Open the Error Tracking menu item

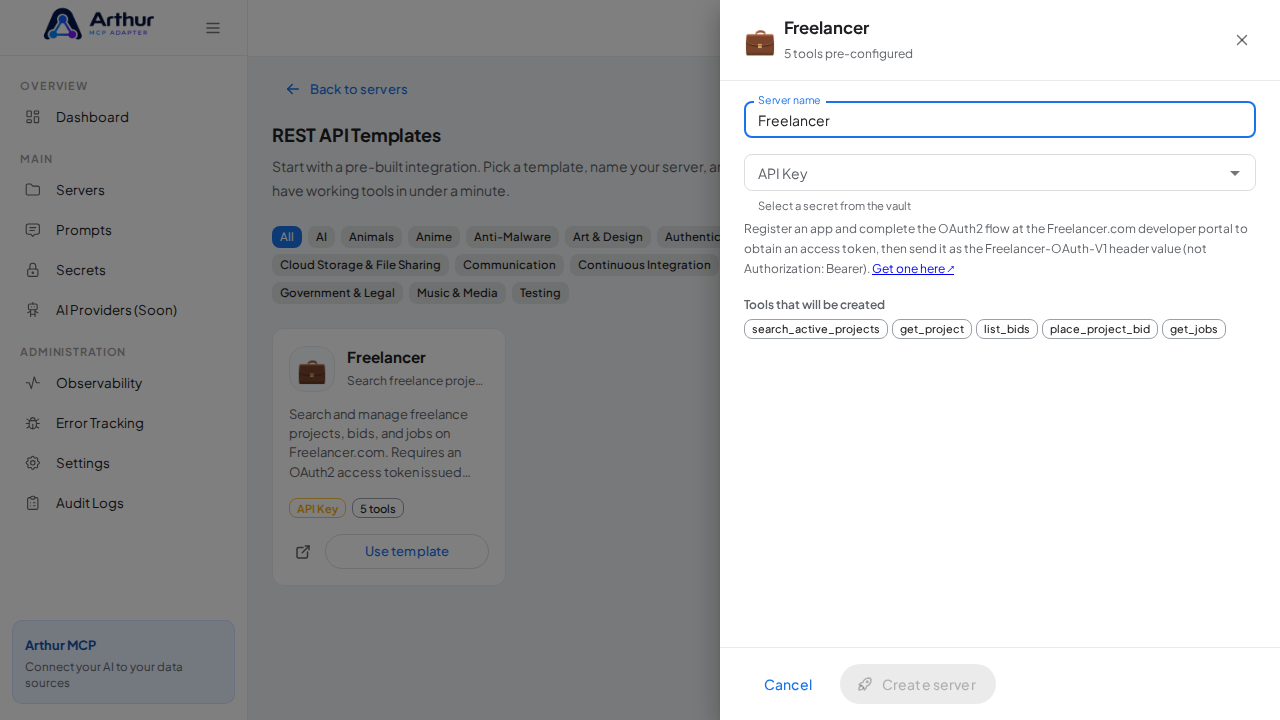tap(124, 423)
